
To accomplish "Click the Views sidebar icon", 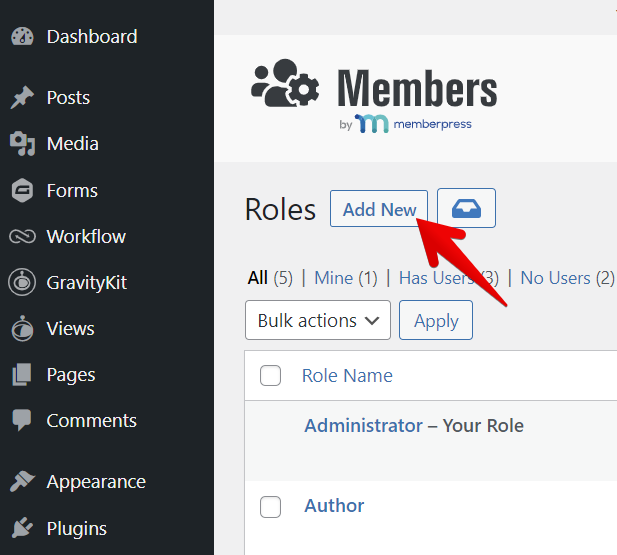I will pyautogui.click(x=22, y=329).
